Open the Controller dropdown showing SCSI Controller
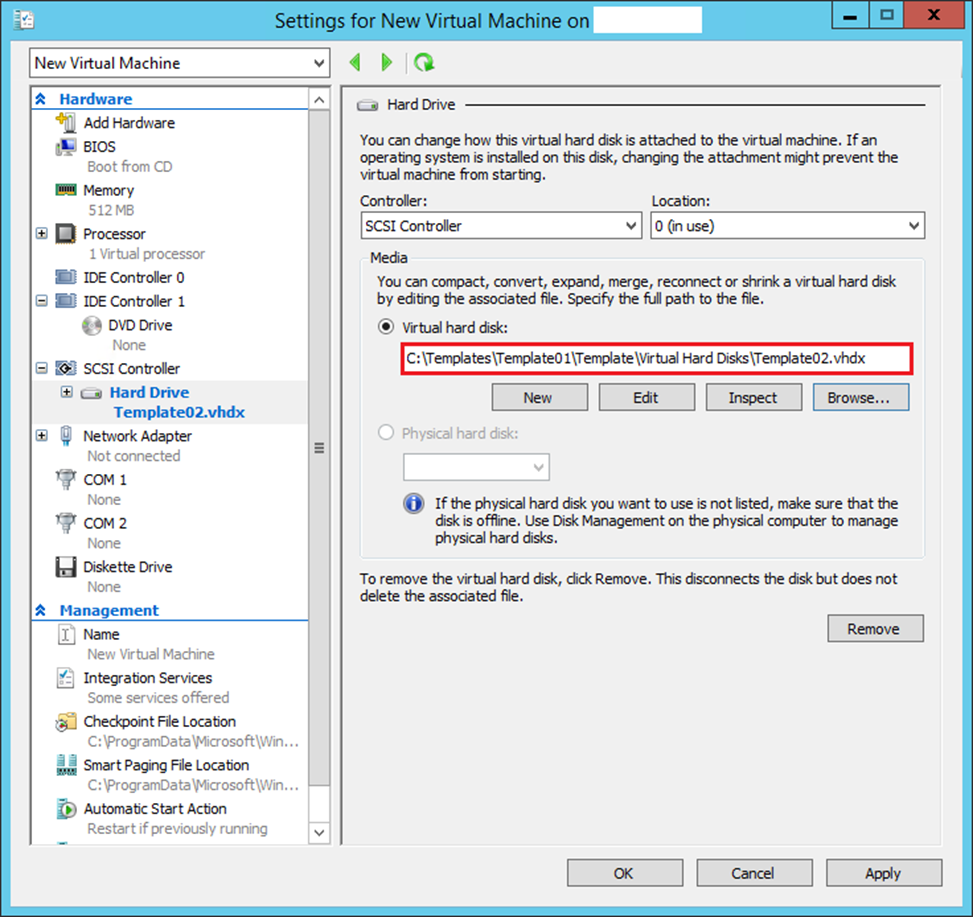The image size is (973, 917). 501,226
